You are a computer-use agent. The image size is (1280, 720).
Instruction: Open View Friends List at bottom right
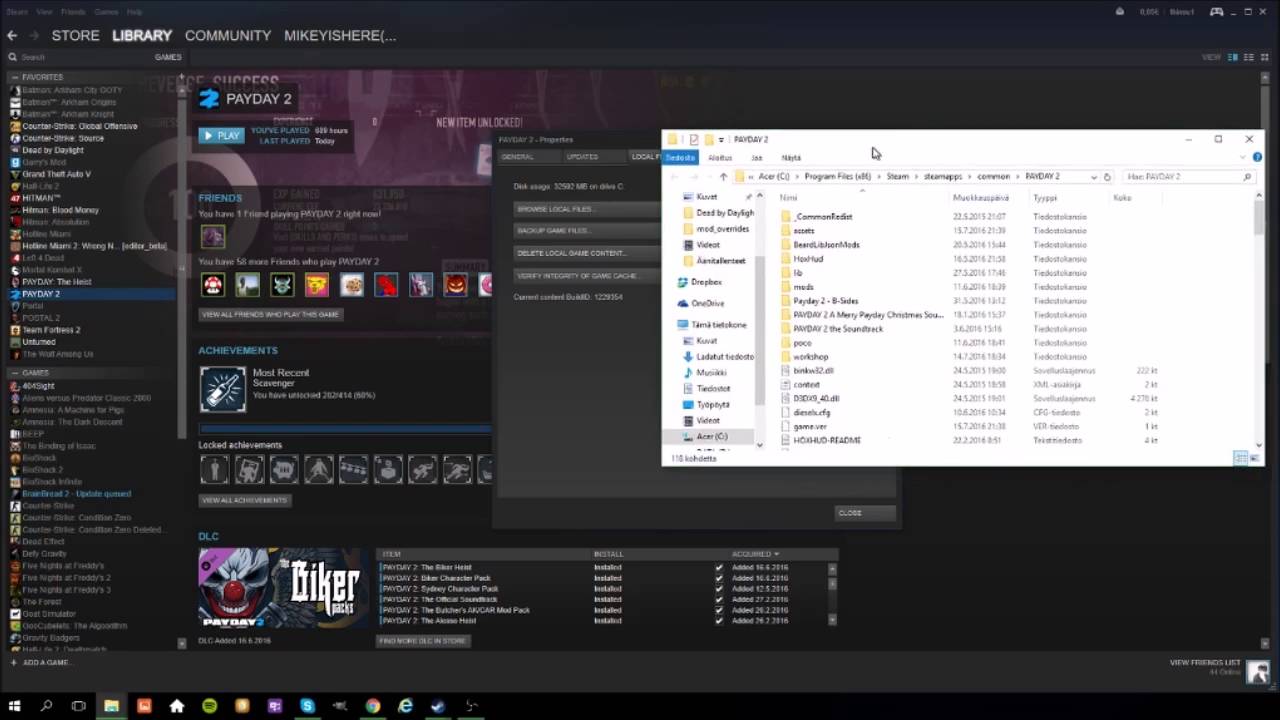1204,663
